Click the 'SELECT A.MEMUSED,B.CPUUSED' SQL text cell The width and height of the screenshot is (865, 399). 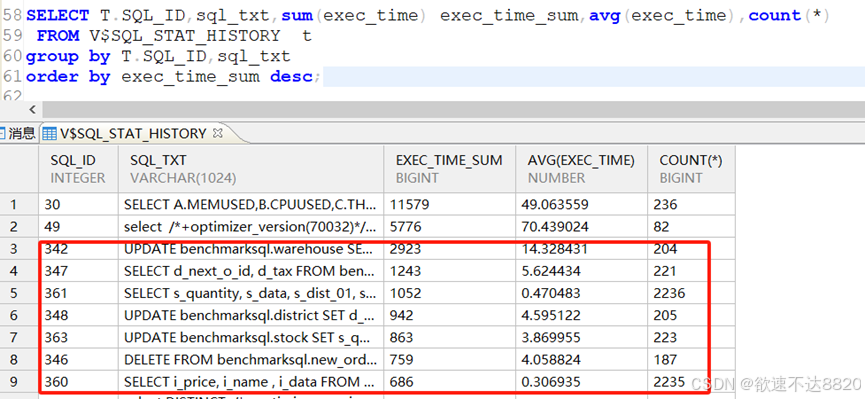pos(251,205)
